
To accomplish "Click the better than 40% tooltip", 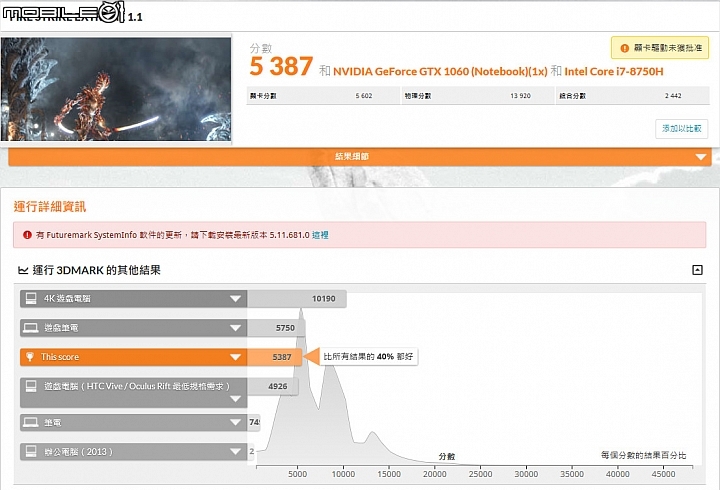I will click(368, 356).
